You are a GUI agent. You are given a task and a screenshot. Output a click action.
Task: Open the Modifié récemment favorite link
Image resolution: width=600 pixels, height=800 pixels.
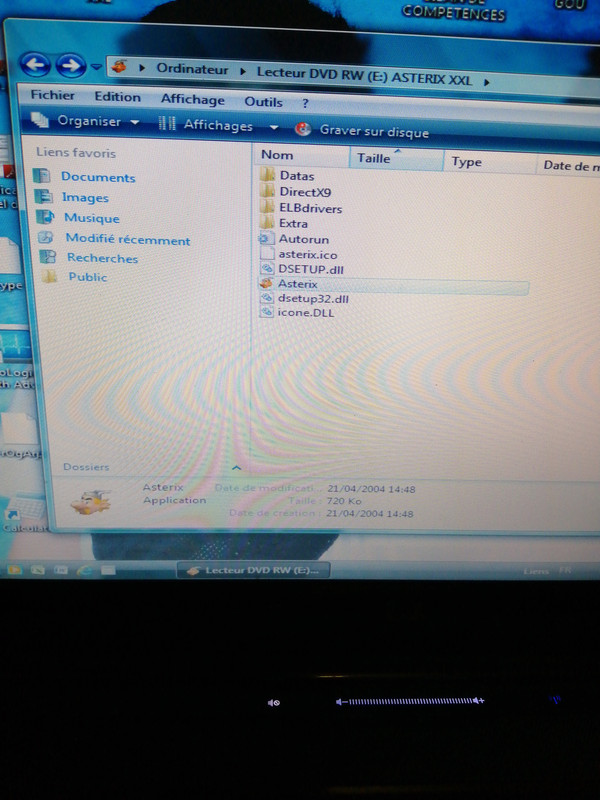pyautogui.click(x=128, y=239)
